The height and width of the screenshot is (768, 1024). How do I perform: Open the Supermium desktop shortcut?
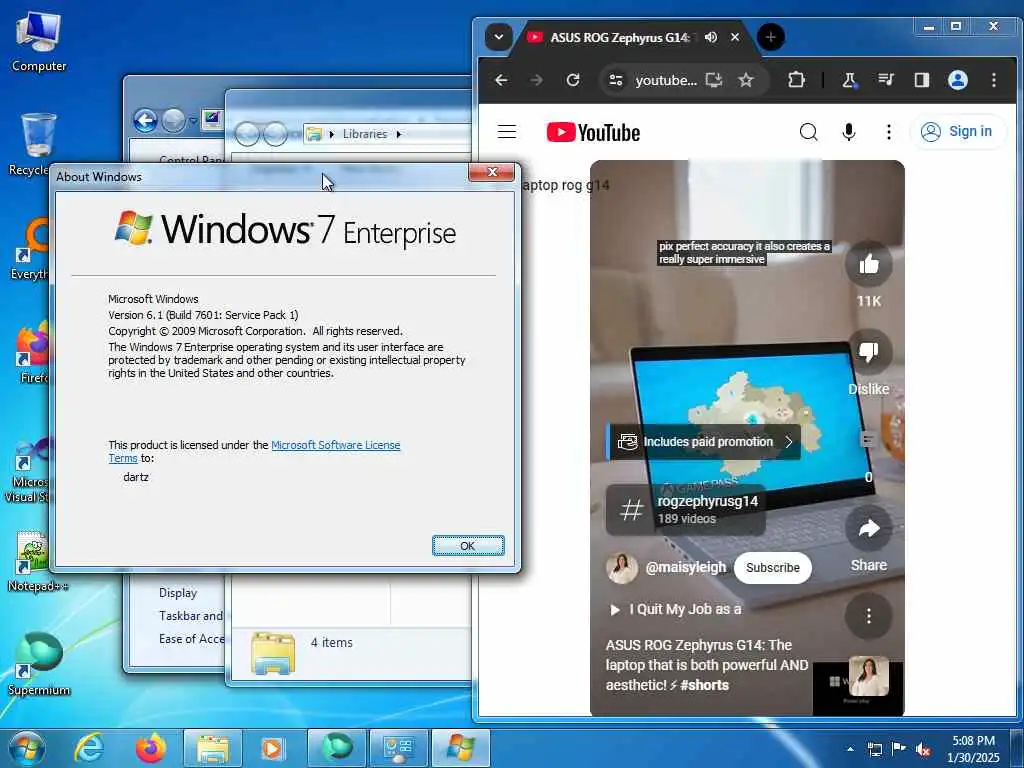(x=39, y=663)
